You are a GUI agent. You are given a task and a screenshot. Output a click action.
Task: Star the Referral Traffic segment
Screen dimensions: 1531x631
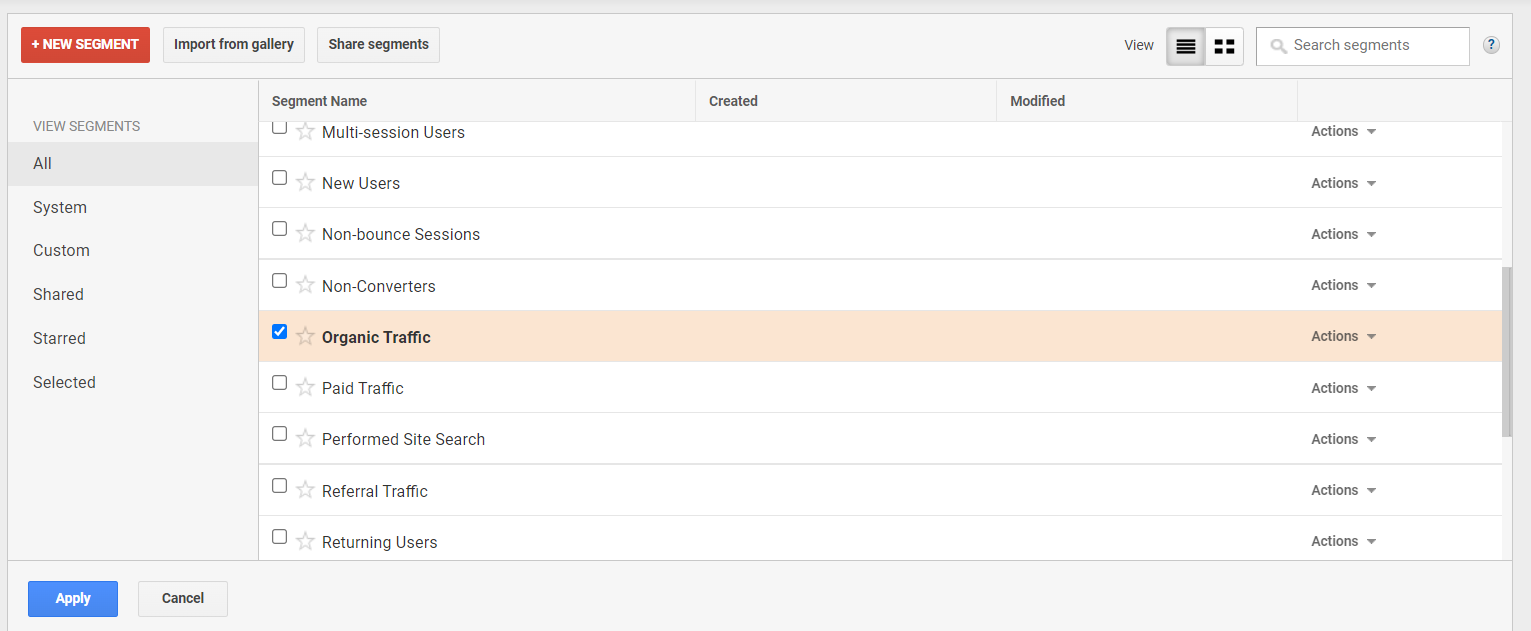pos(306,491)
